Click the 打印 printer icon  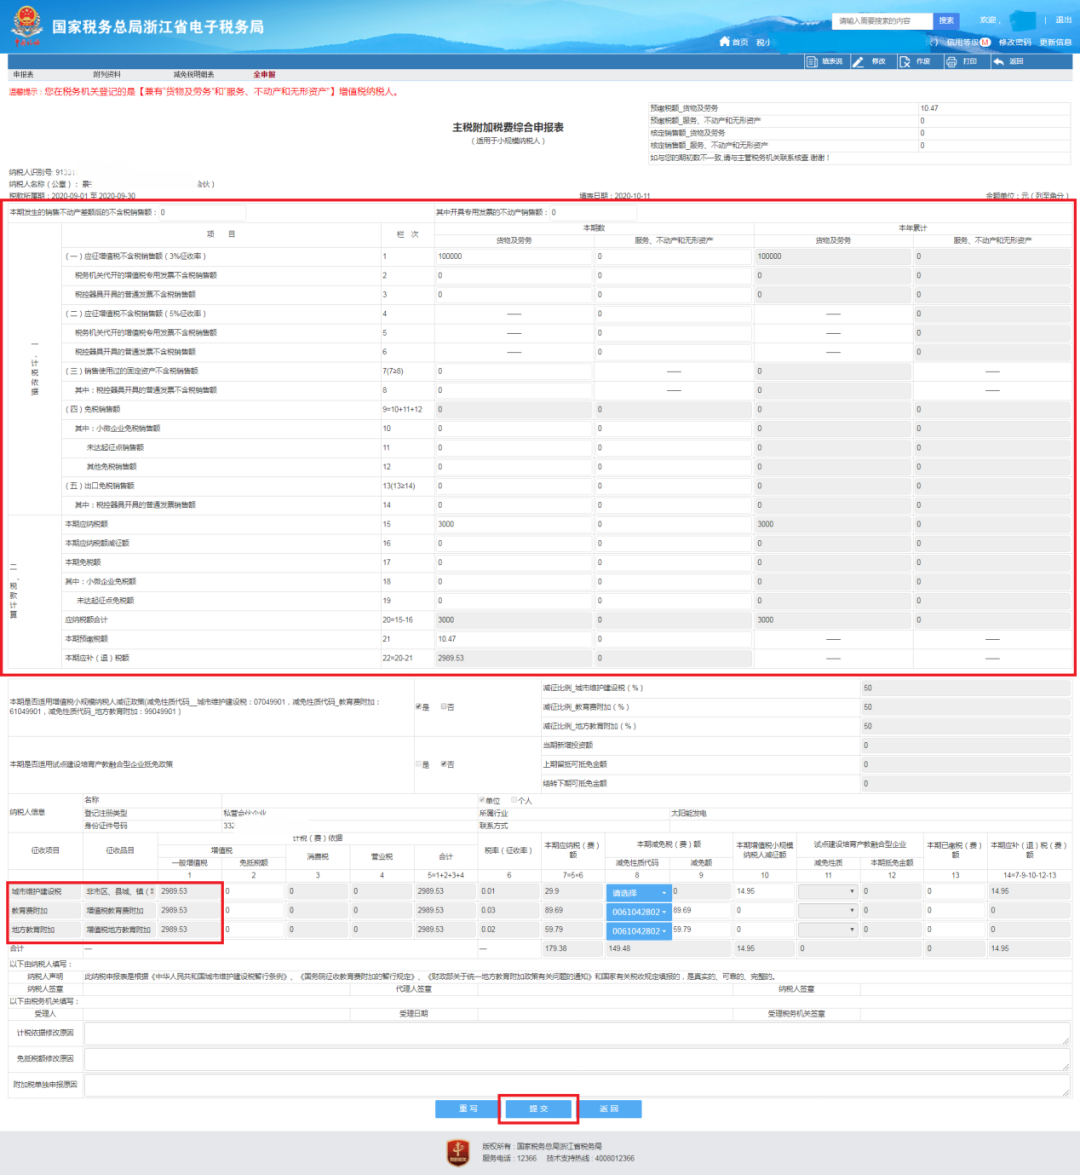coord(951,61)
